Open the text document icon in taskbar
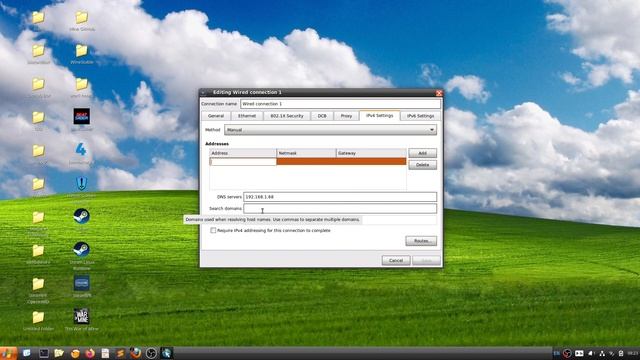The image size is (640, 360). coord(105,353)
